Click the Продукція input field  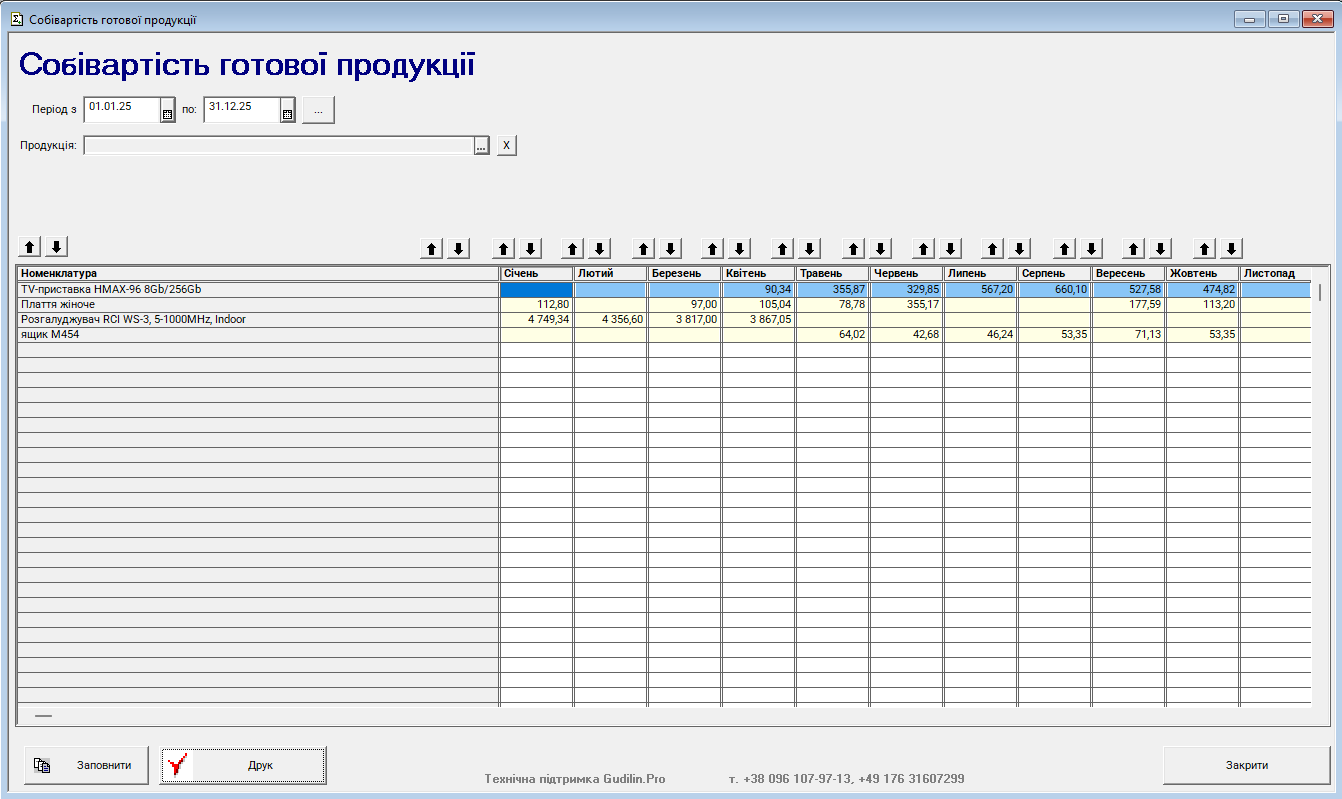pyautogui.click(x=278, y=146)
